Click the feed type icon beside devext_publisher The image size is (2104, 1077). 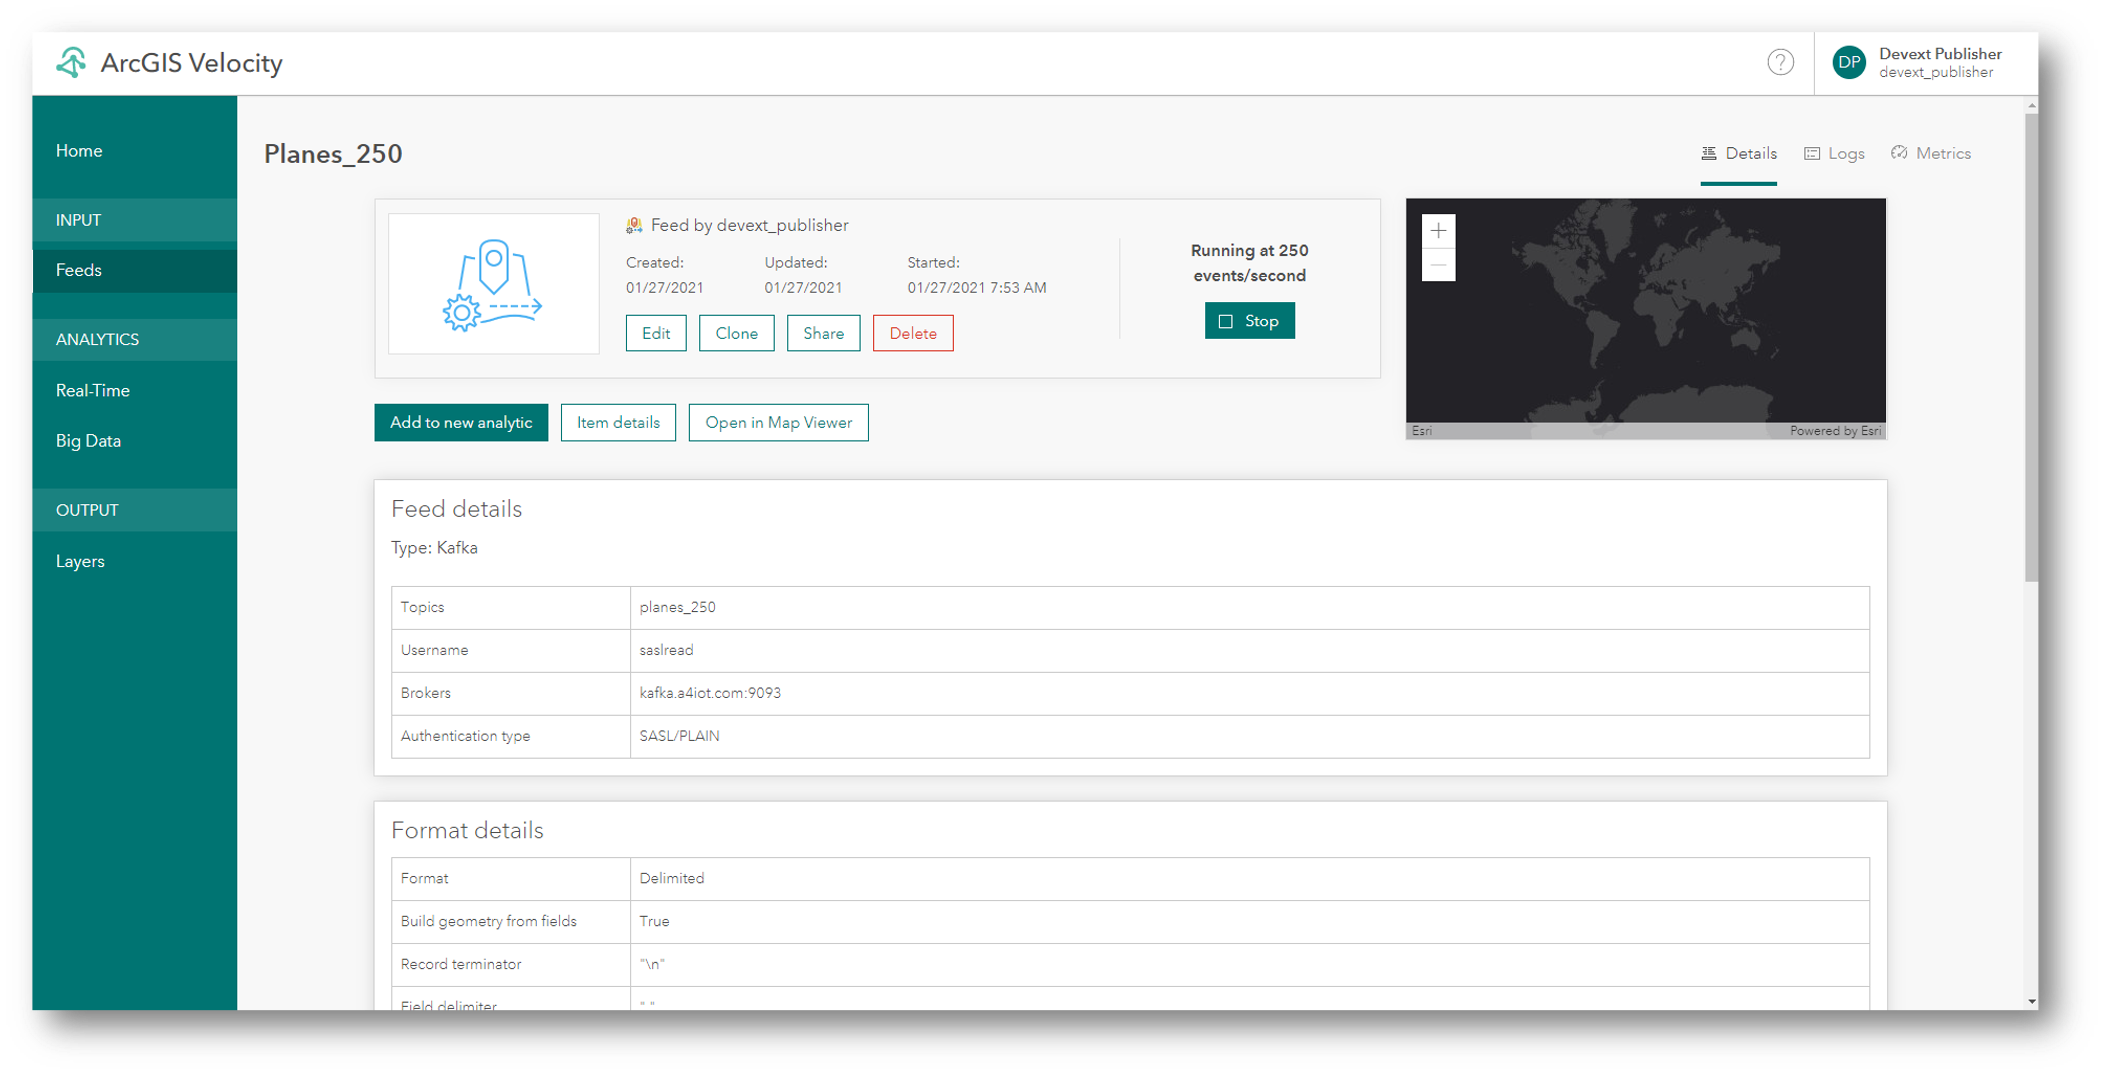coord(634,224)
